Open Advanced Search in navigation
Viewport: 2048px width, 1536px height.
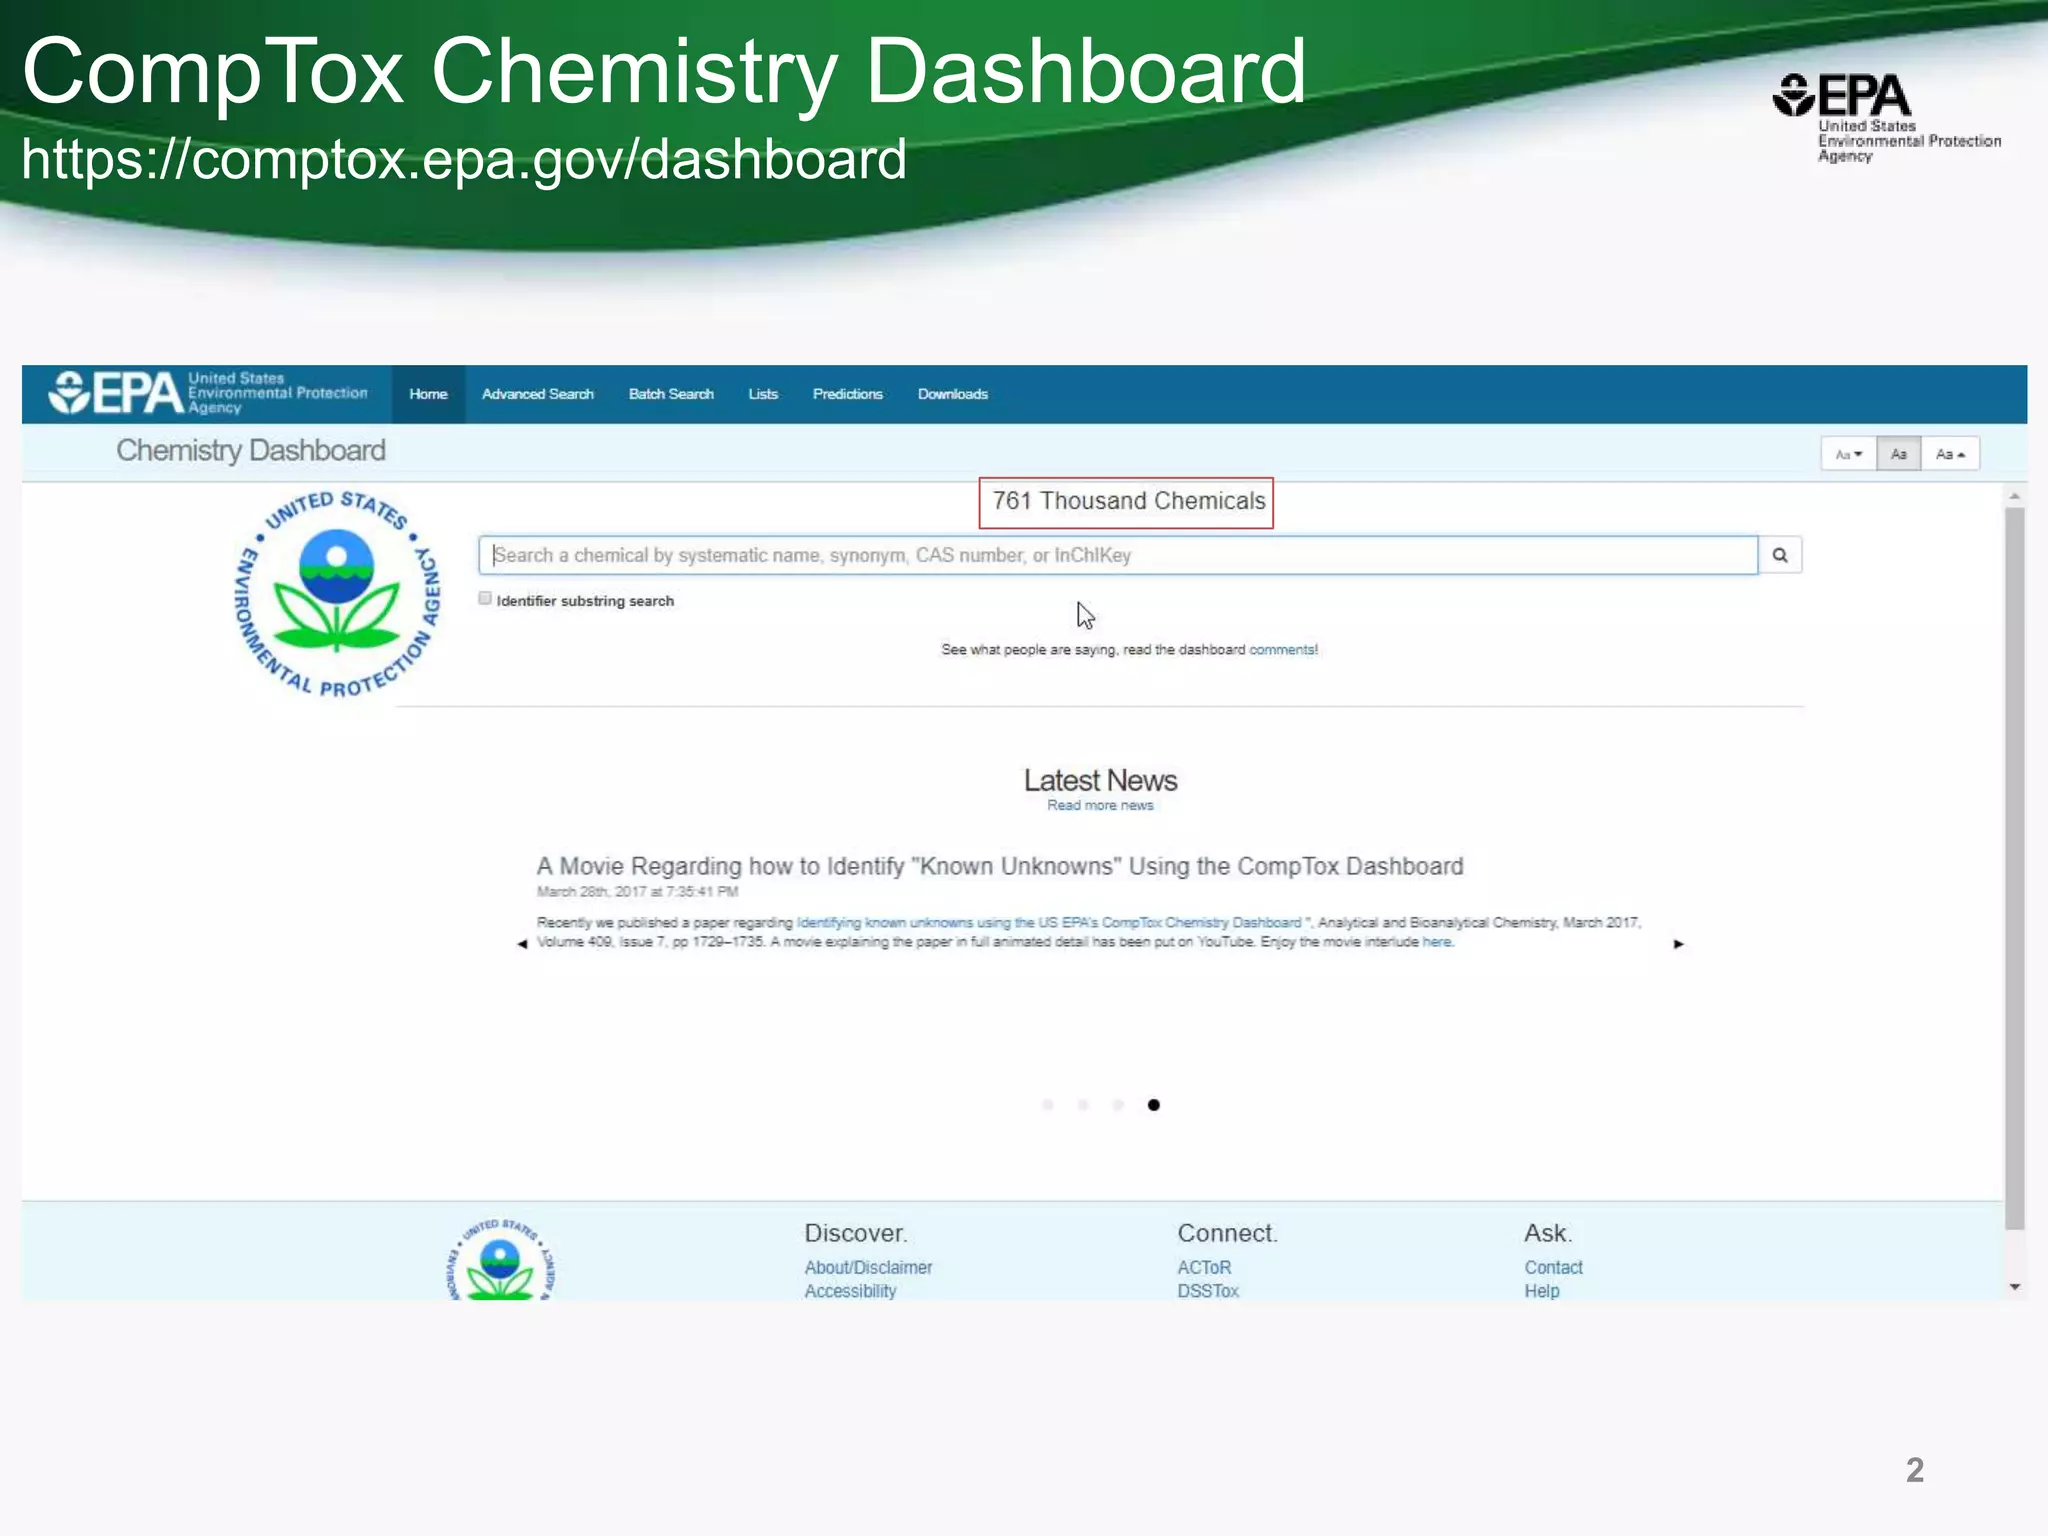tap(538, 394)
